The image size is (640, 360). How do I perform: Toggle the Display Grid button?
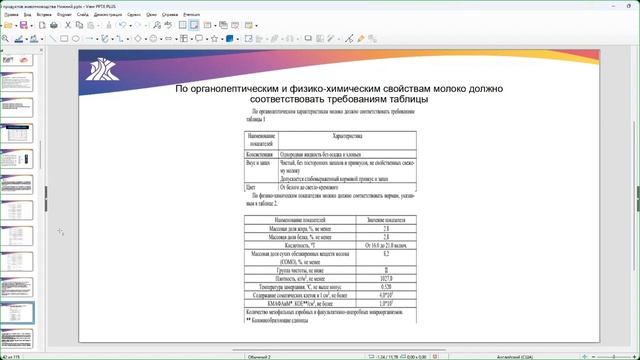pos(182,25)
